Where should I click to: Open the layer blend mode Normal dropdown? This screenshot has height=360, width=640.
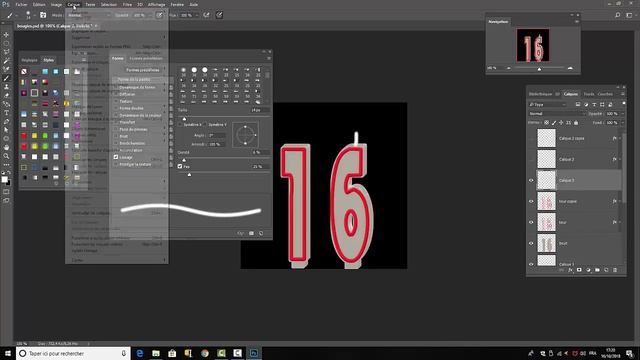tap(557, 113)
